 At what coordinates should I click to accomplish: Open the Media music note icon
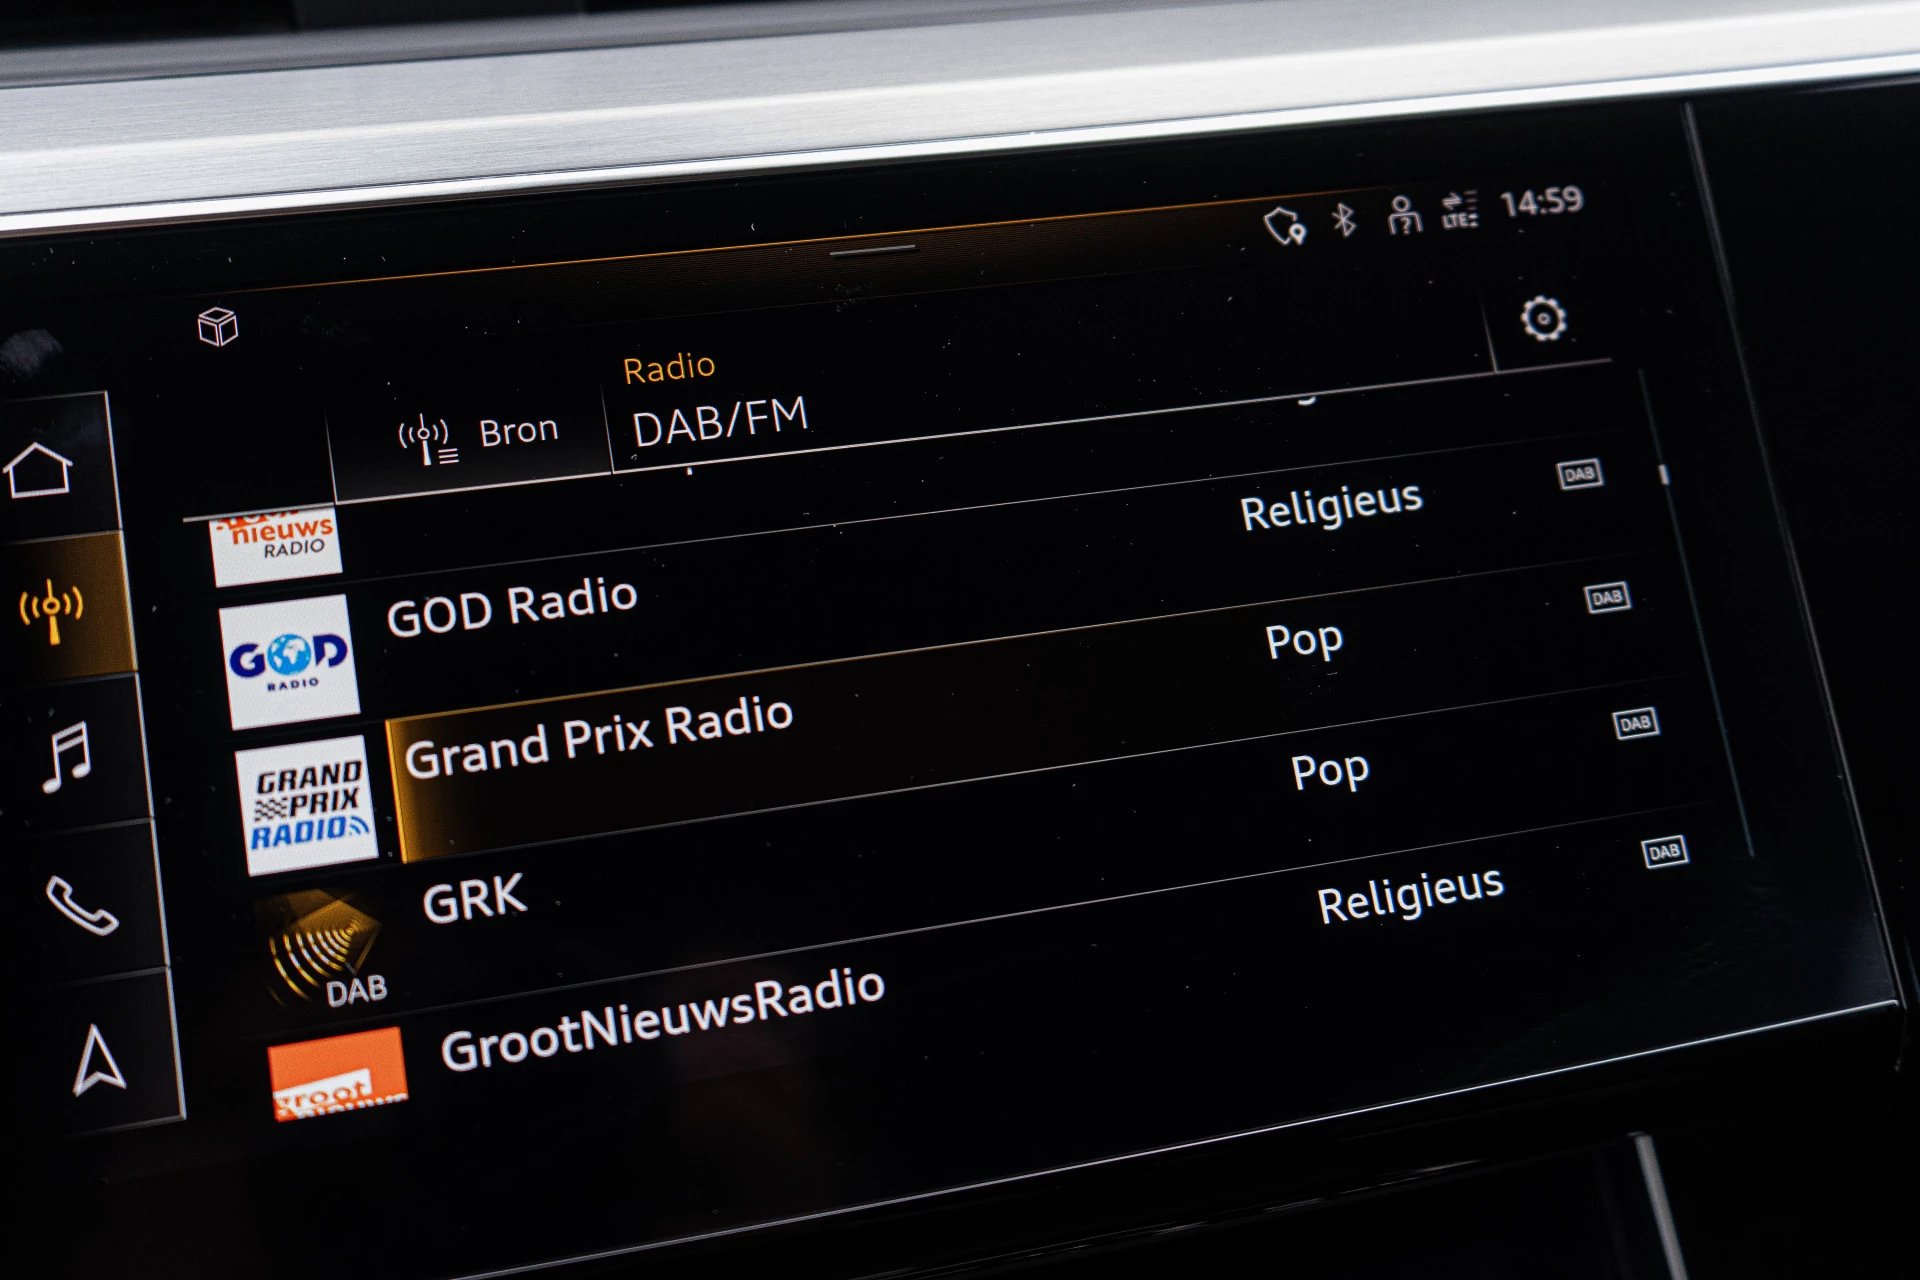(69, 756)
